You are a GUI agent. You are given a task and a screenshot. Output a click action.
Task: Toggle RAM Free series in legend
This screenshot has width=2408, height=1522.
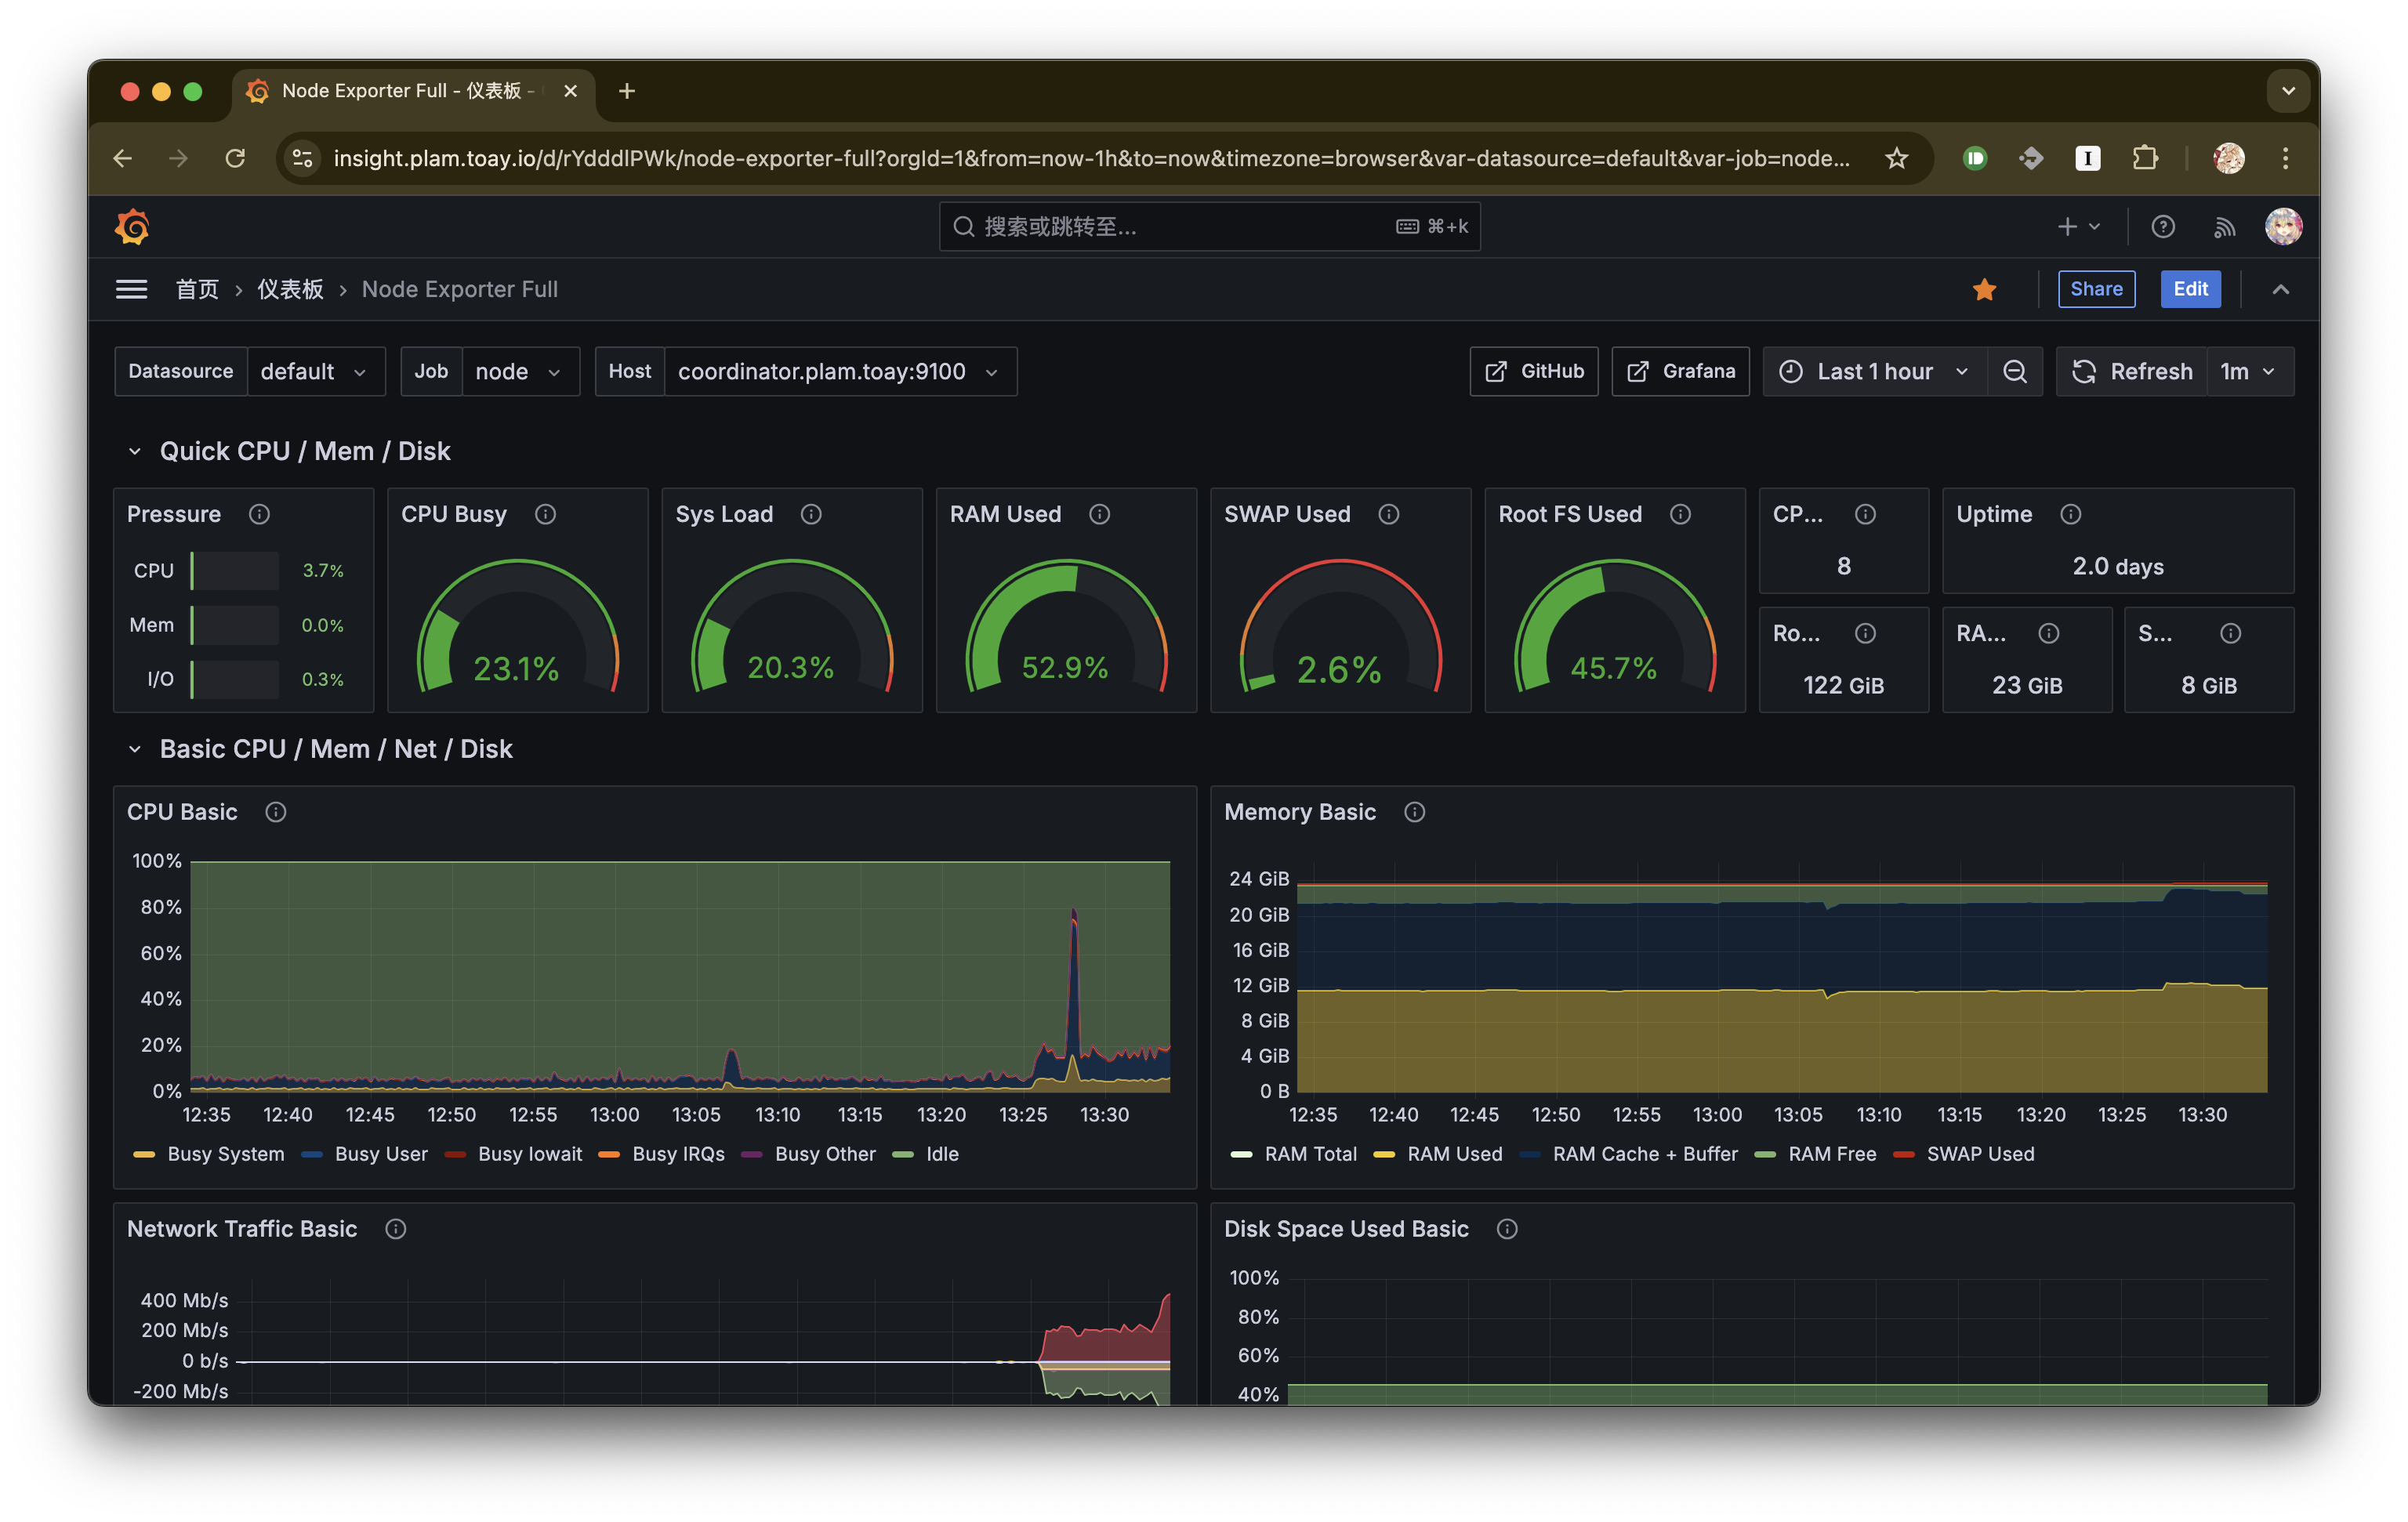pyautogui.click(x=1831, y=1154)
